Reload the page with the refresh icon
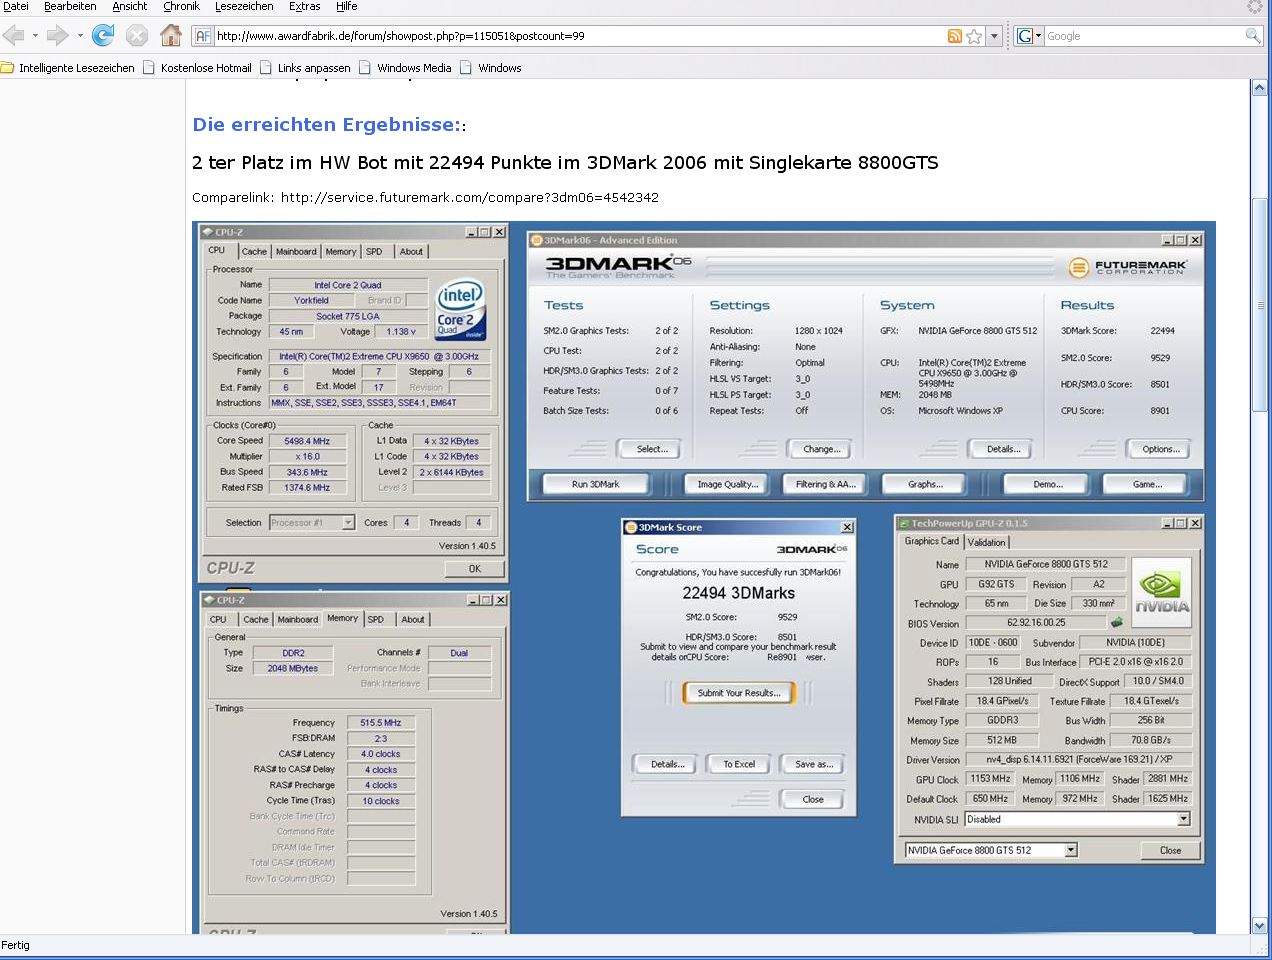1272x960 pixels. coord(103,36)
